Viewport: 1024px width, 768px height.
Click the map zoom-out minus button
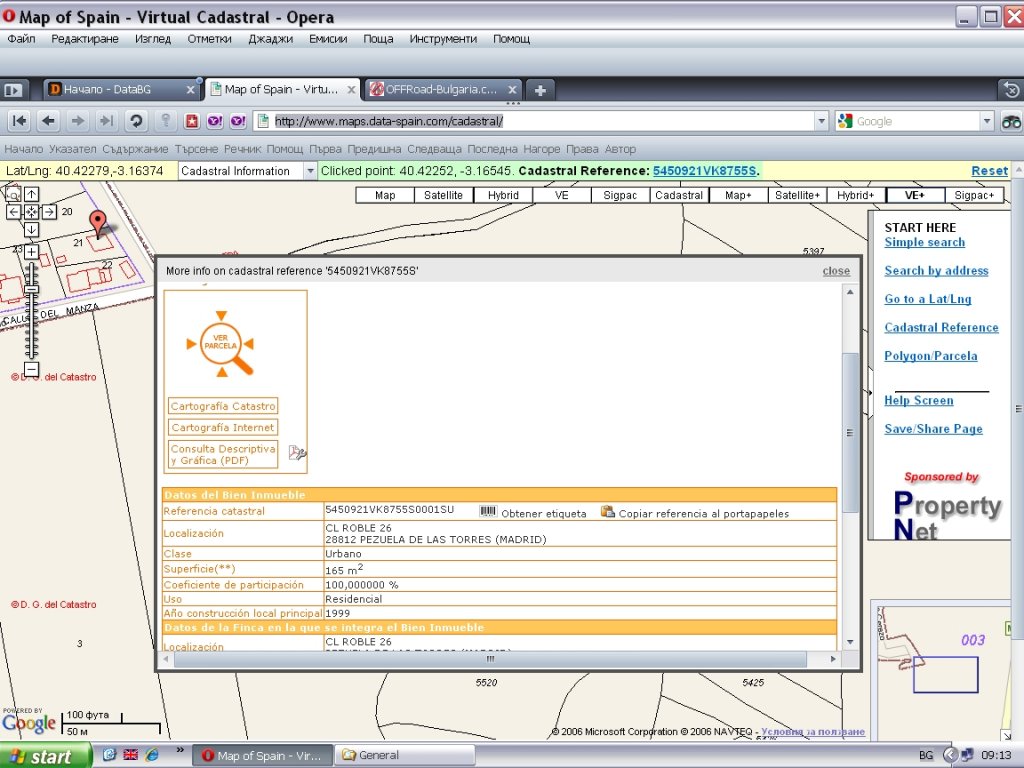31,369
